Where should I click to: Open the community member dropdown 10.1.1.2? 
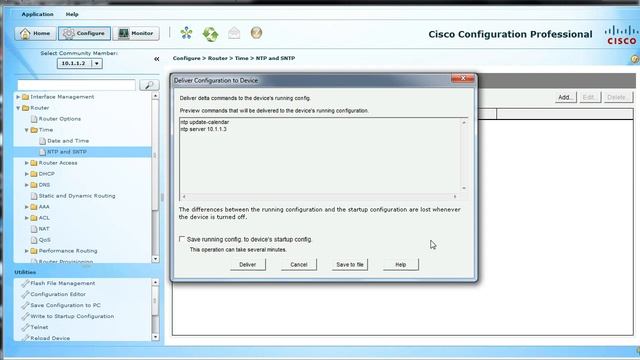point(80,63)
